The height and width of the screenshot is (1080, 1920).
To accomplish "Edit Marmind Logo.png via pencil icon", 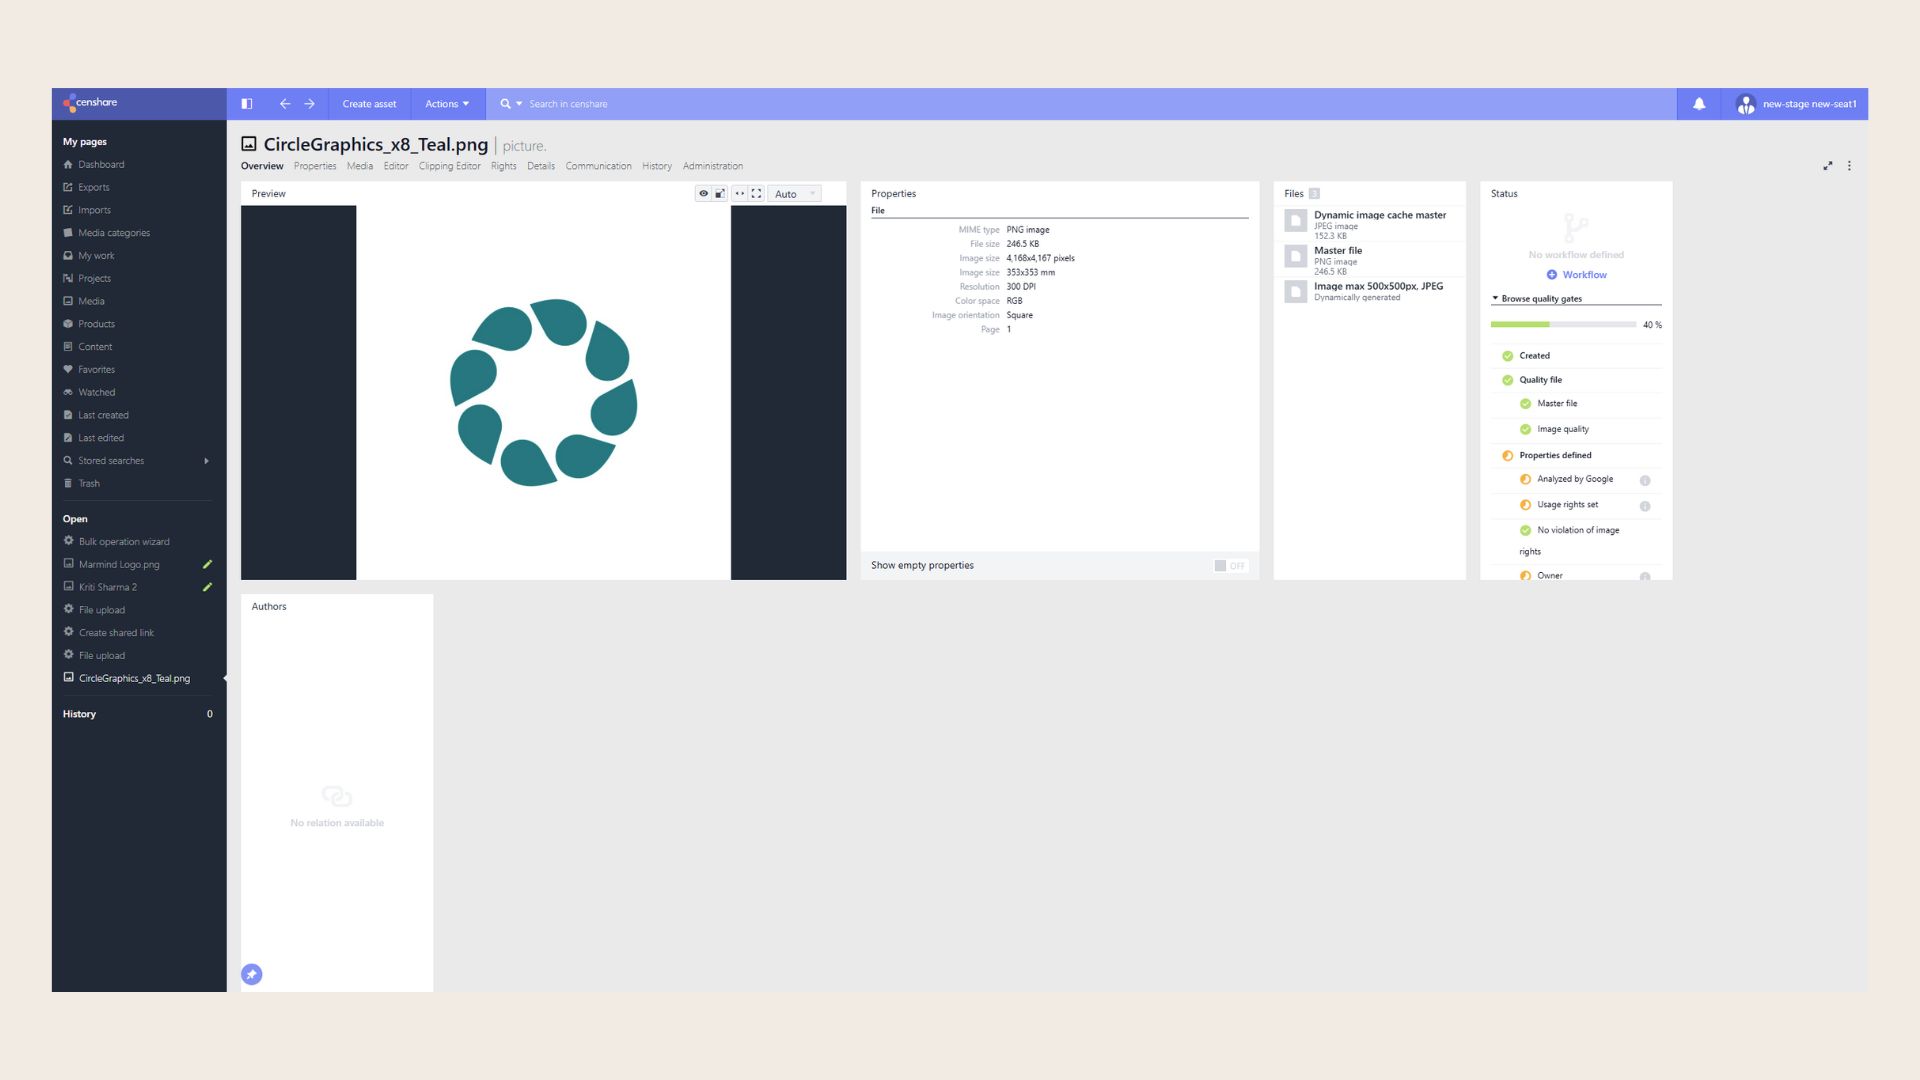I will (207, 564).
